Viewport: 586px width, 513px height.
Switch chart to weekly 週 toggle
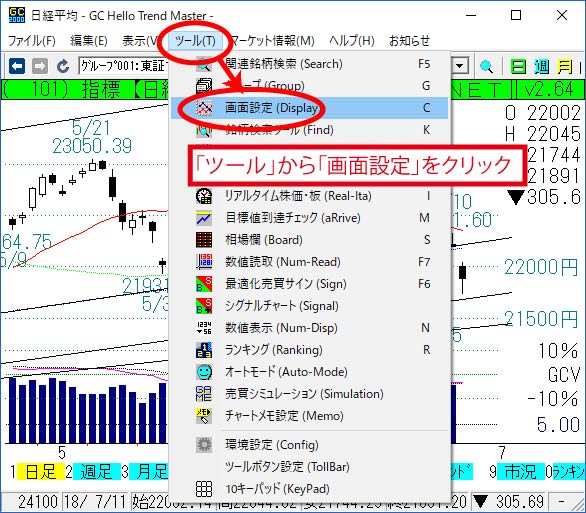tap(542, 67)
